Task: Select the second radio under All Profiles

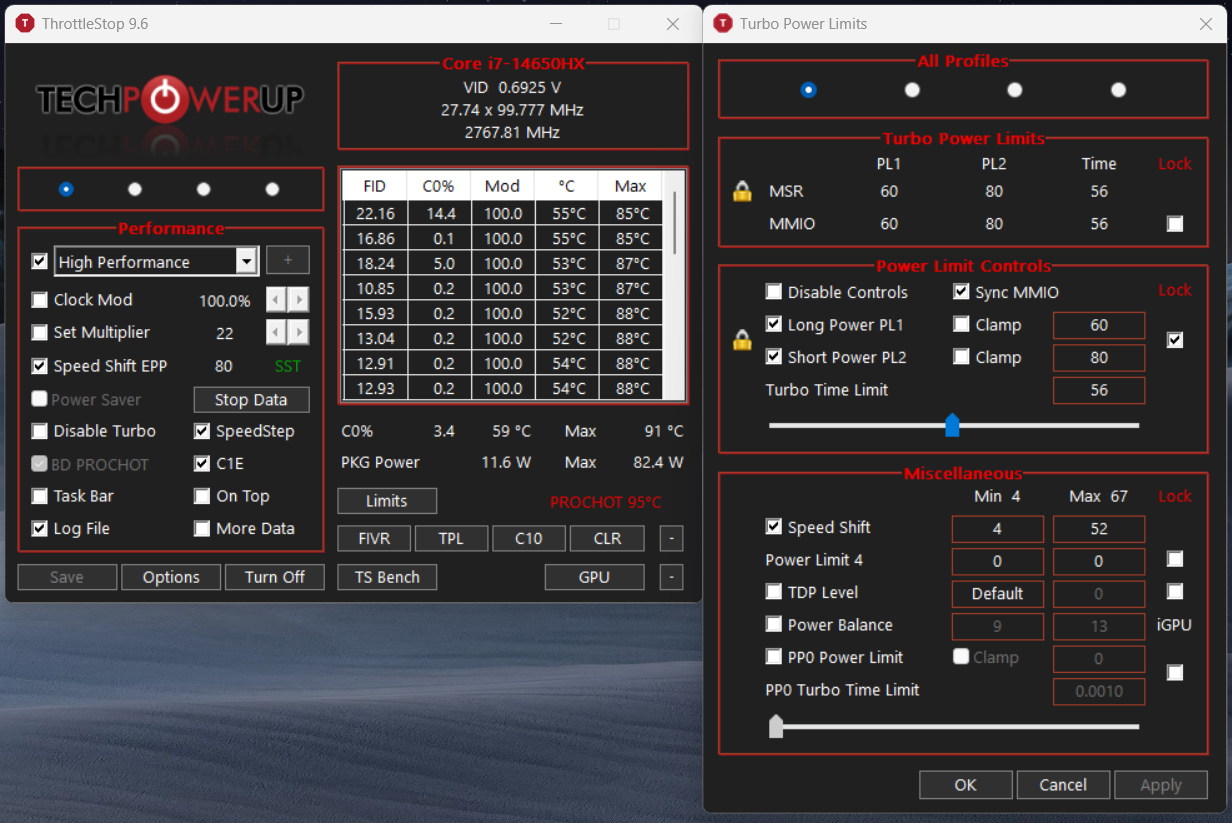Action: point(912,90)
